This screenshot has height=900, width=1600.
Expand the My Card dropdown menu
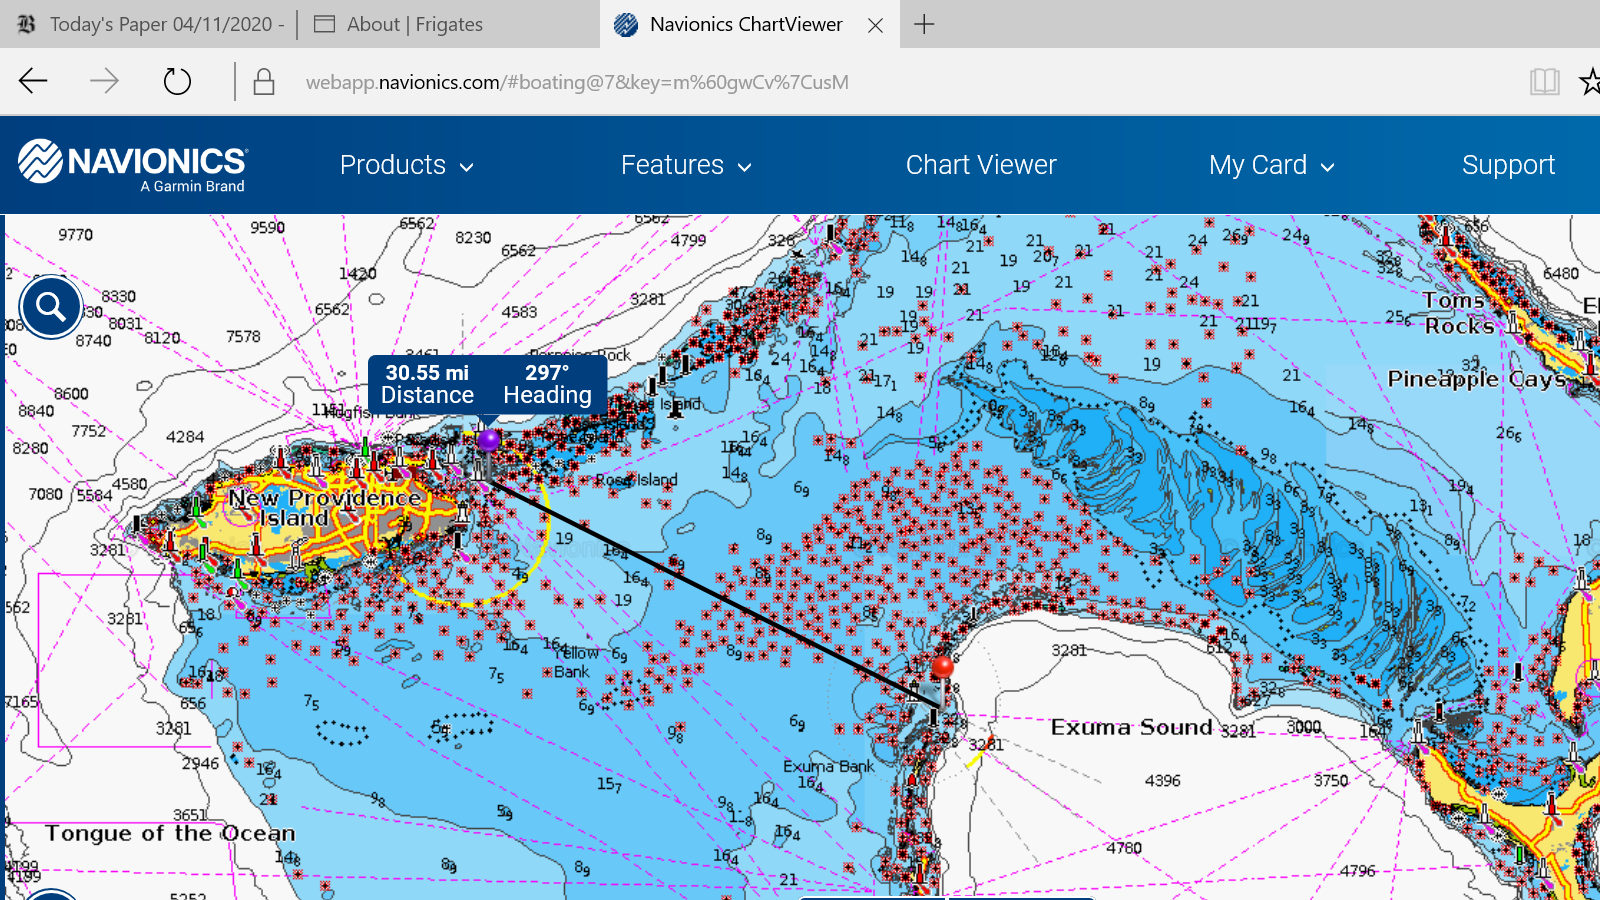pyautogui.click(x=1272, y=165)
